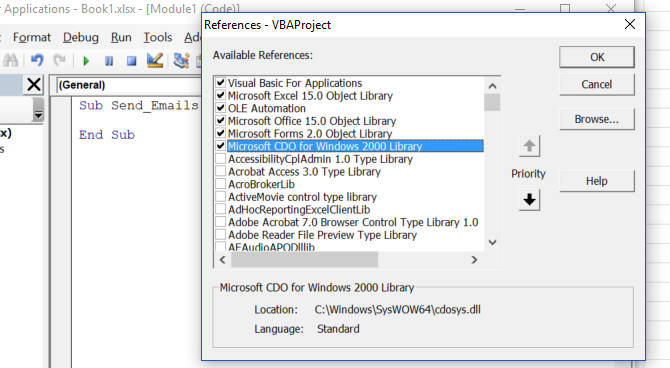Viewport: 670px width, 368px height.
Task: Uncheck Microsoft Forms 2.0 Object Library
Action: pyautogui.click(x=220, y=133)
